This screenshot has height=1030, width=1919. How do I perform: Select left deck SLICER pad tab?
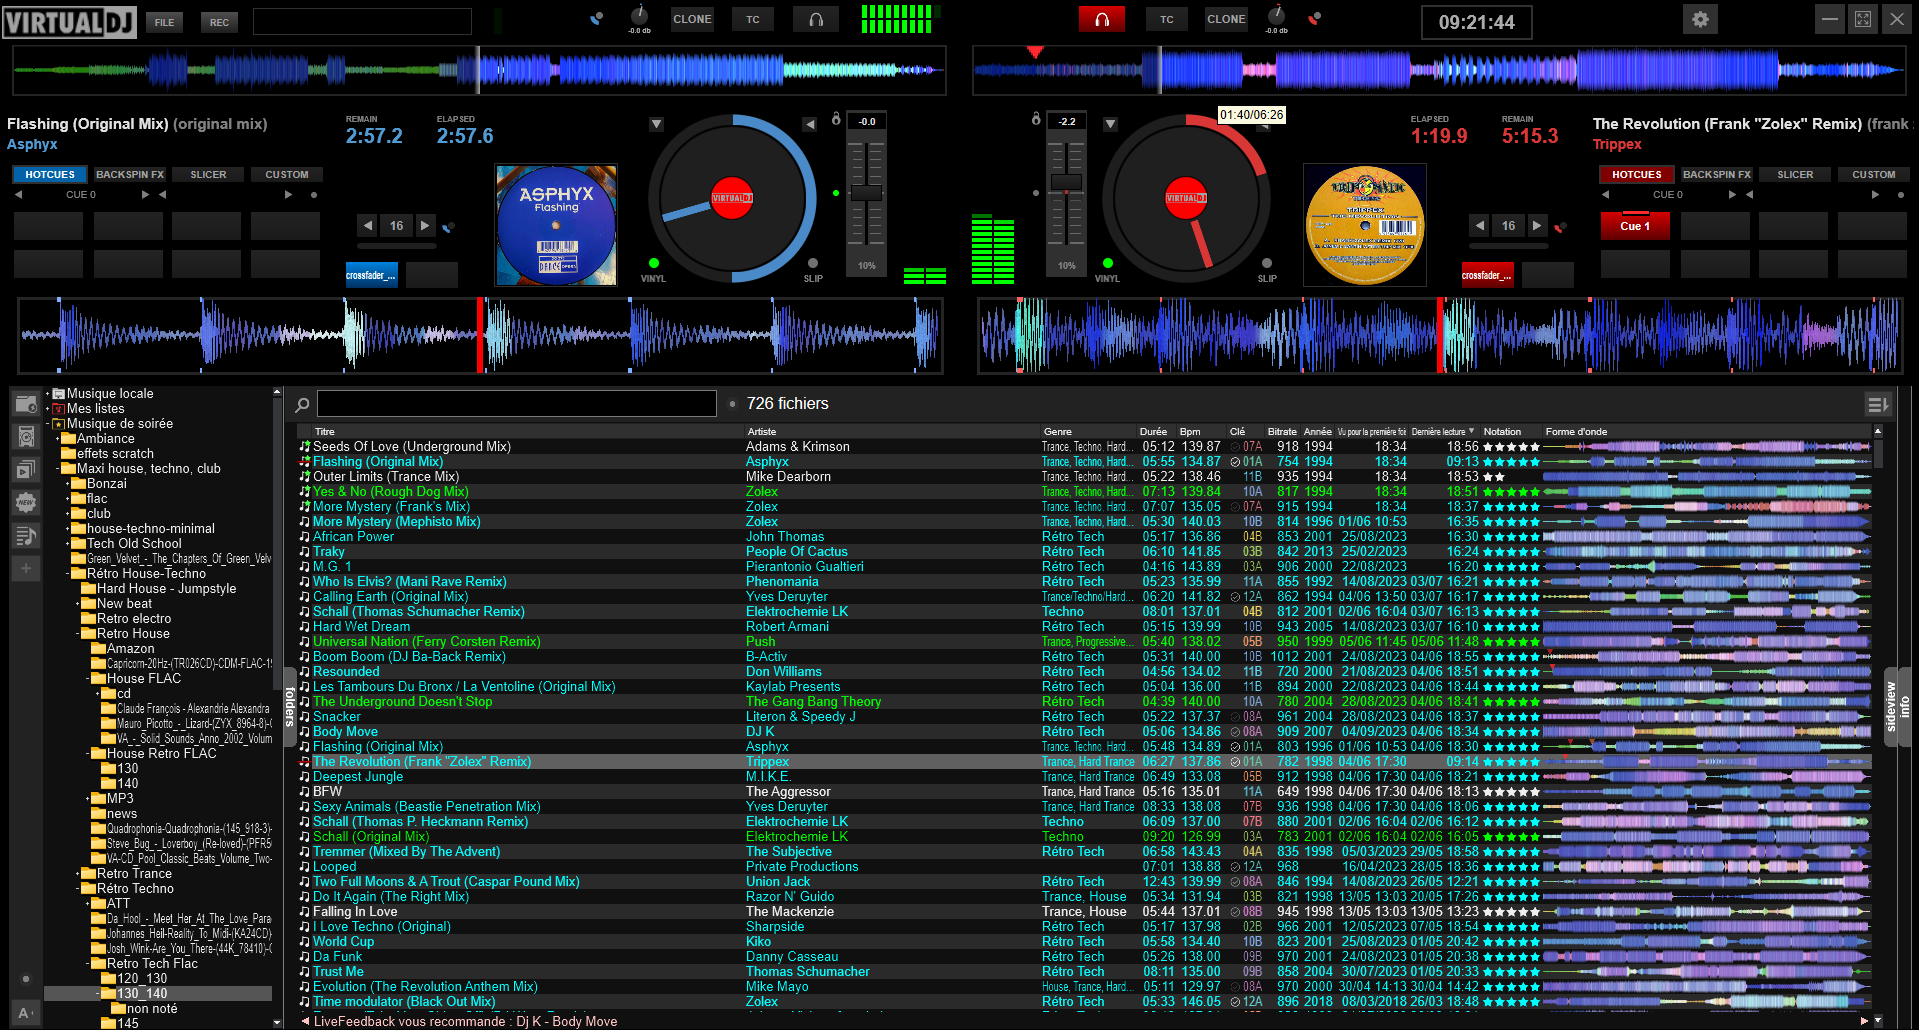[208, 174]
